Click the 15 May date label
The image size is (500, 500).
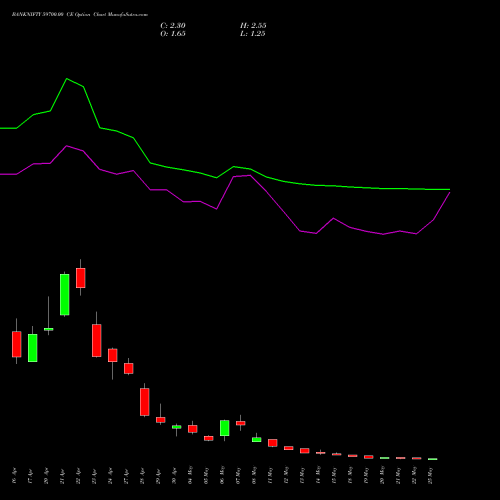point(334,475)
